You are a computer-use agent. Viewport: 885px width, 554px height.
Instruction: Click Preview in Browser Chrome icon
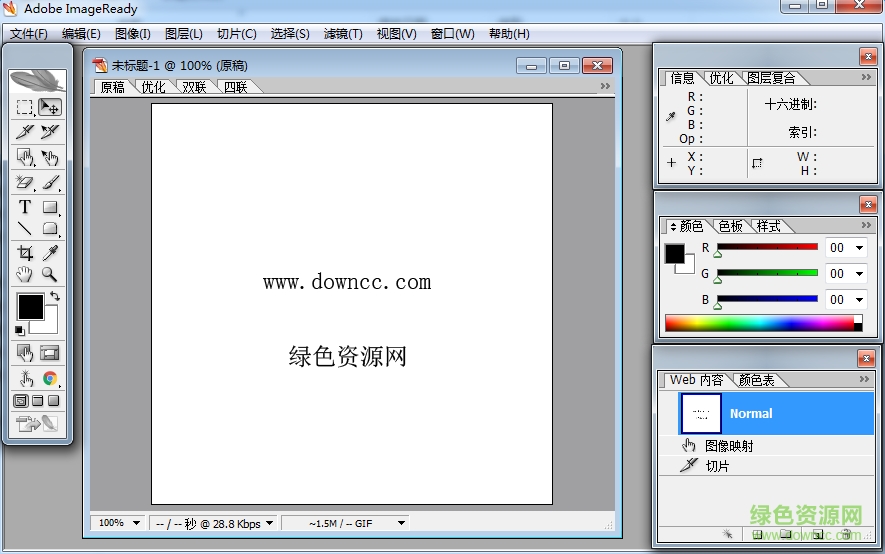(x=50, y=378)
